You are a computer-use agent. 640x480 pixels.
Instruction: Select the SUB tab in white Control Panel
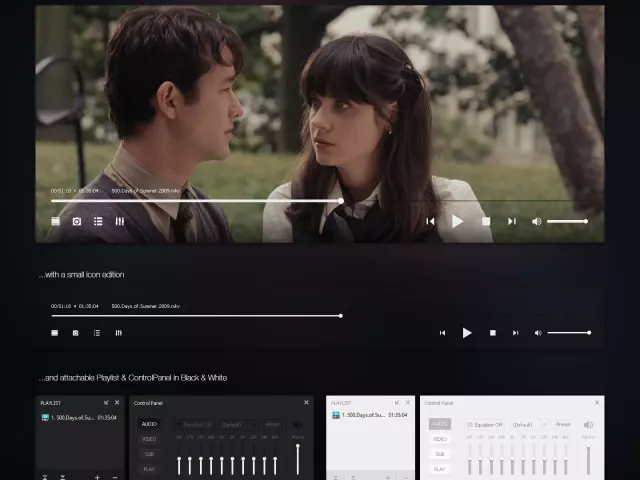[x=440, y=454]
